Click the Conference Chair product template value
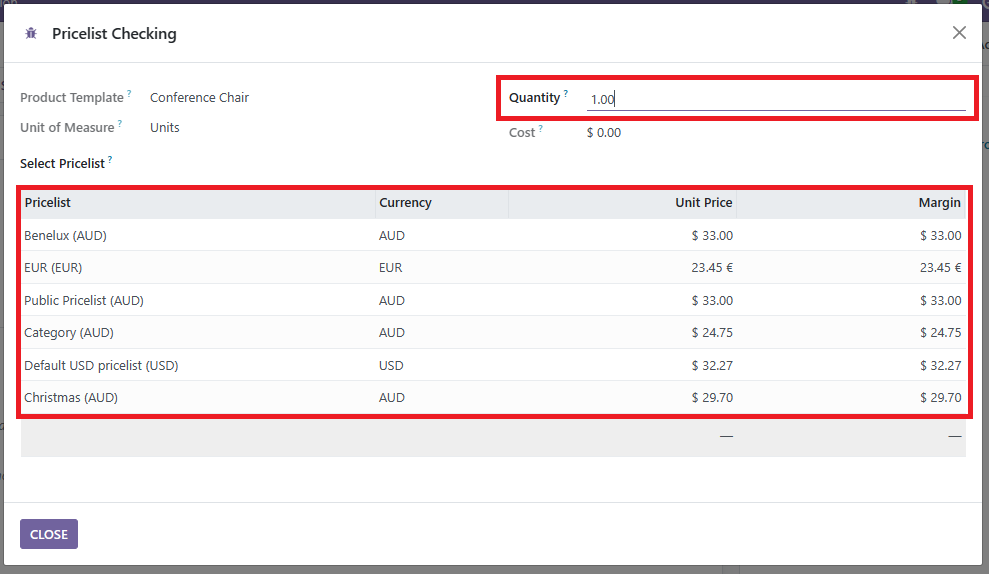The height and width of the screenshot is (574, 989). click(x=199, y=98)
